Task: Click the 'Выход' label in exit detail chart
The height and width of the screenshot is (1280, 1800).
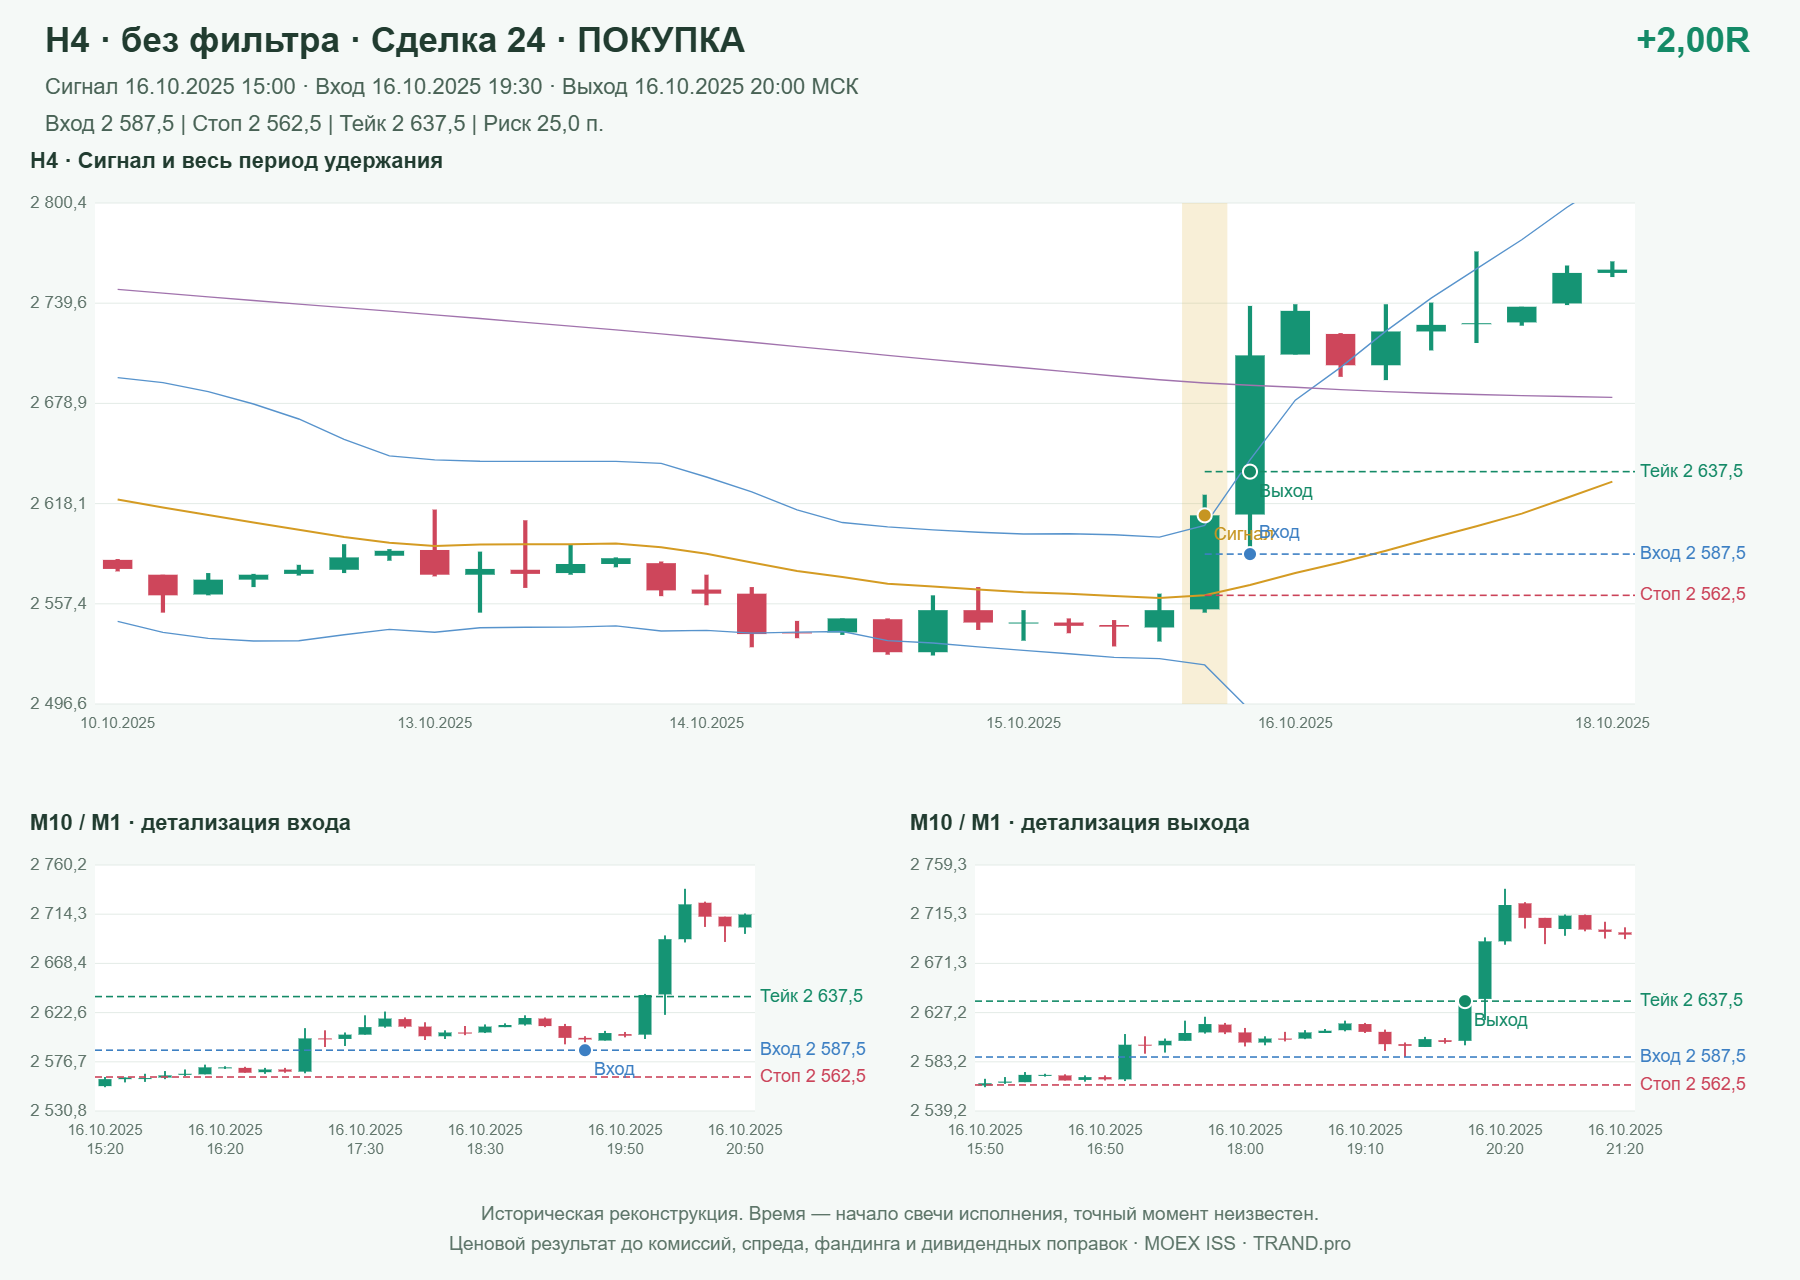Action: point(1501,1020)
